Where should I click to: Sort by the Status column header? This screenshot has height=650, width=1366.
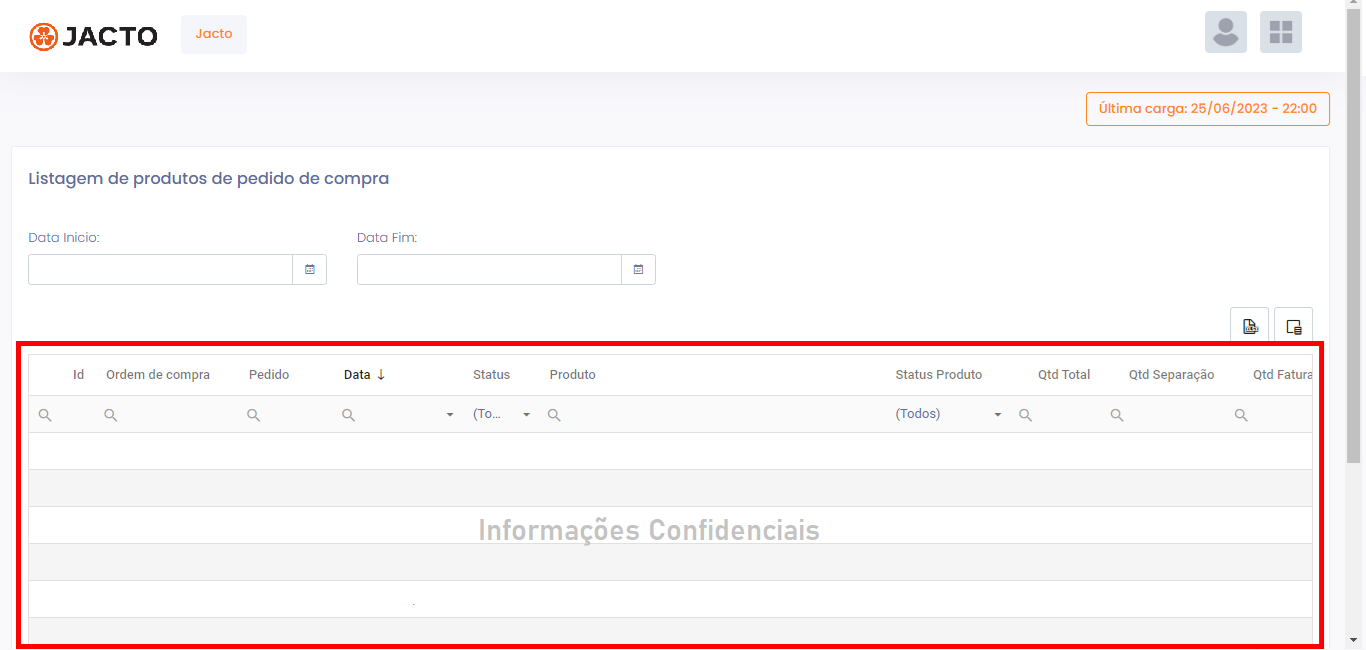[x=491, y=375]
